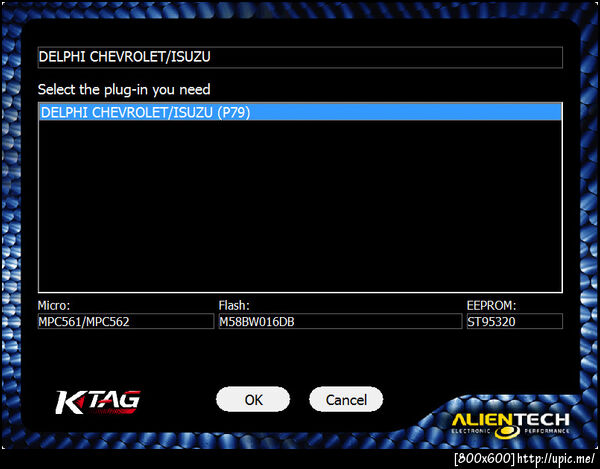Viewport: 600px width, 469px height.
Task: Click the 'Flash:' label
Action: pos(234,305)
